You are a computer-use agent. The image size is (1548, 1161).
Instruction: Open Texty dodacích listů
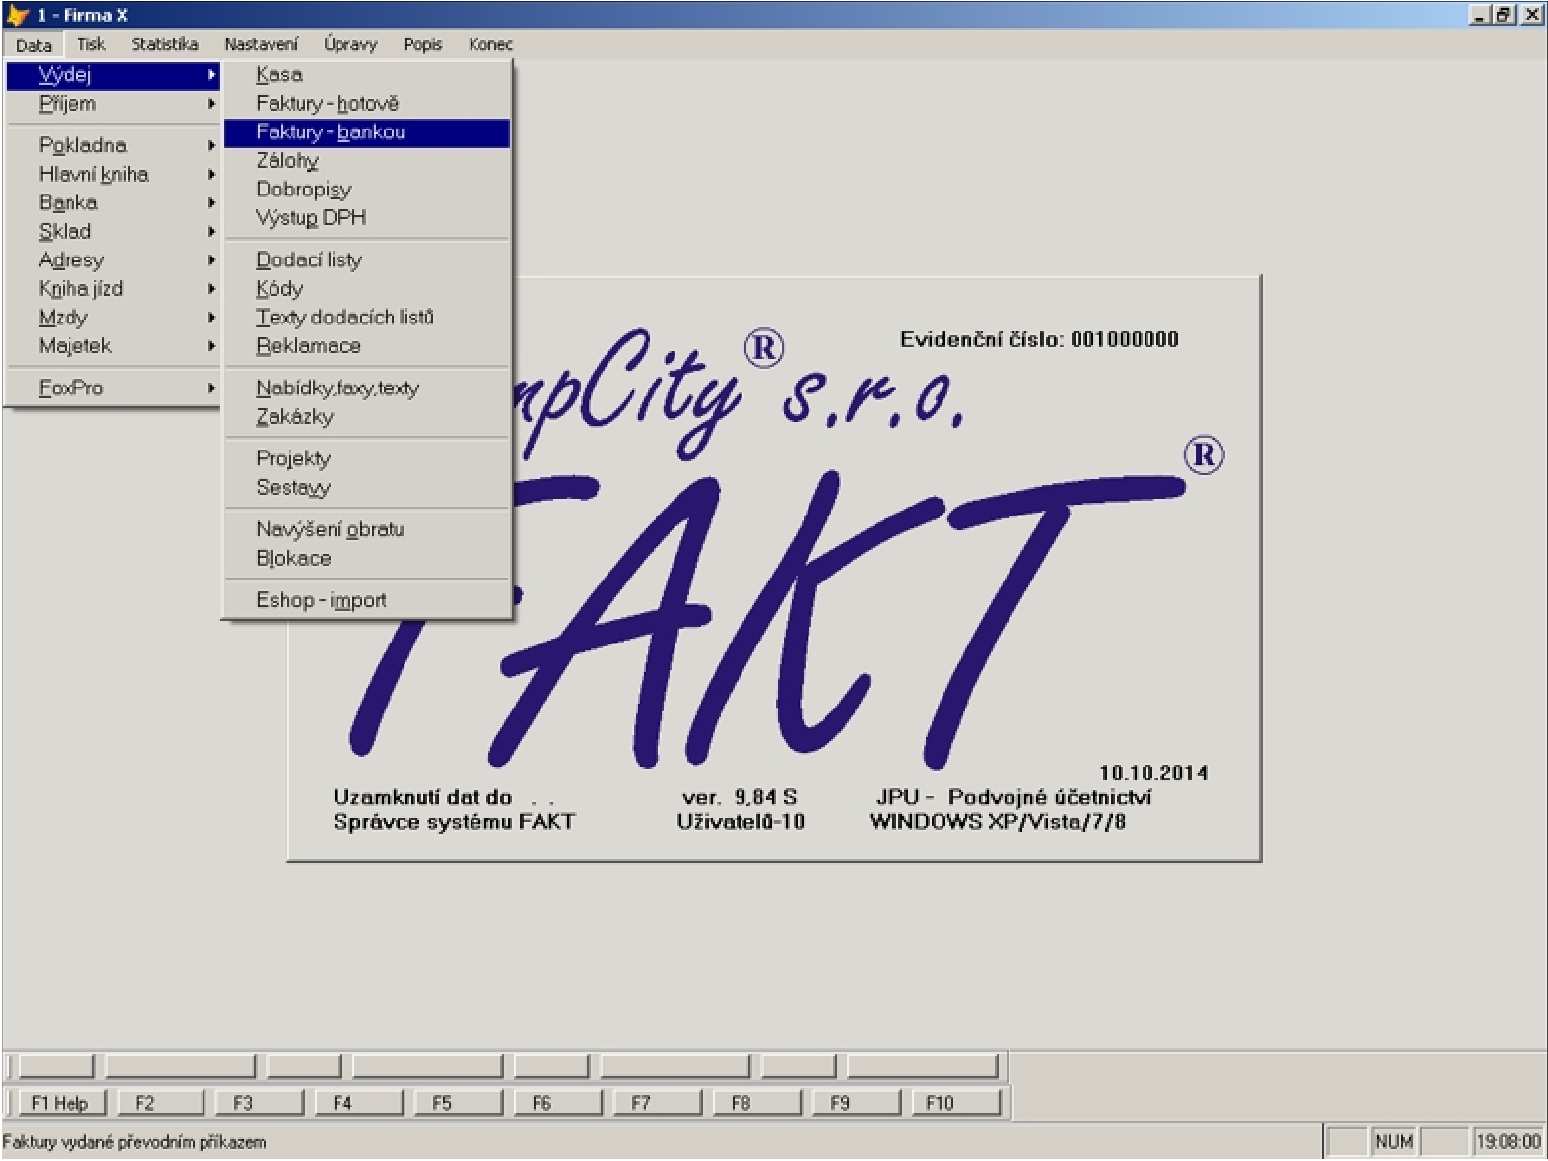(x=367, y=317)
